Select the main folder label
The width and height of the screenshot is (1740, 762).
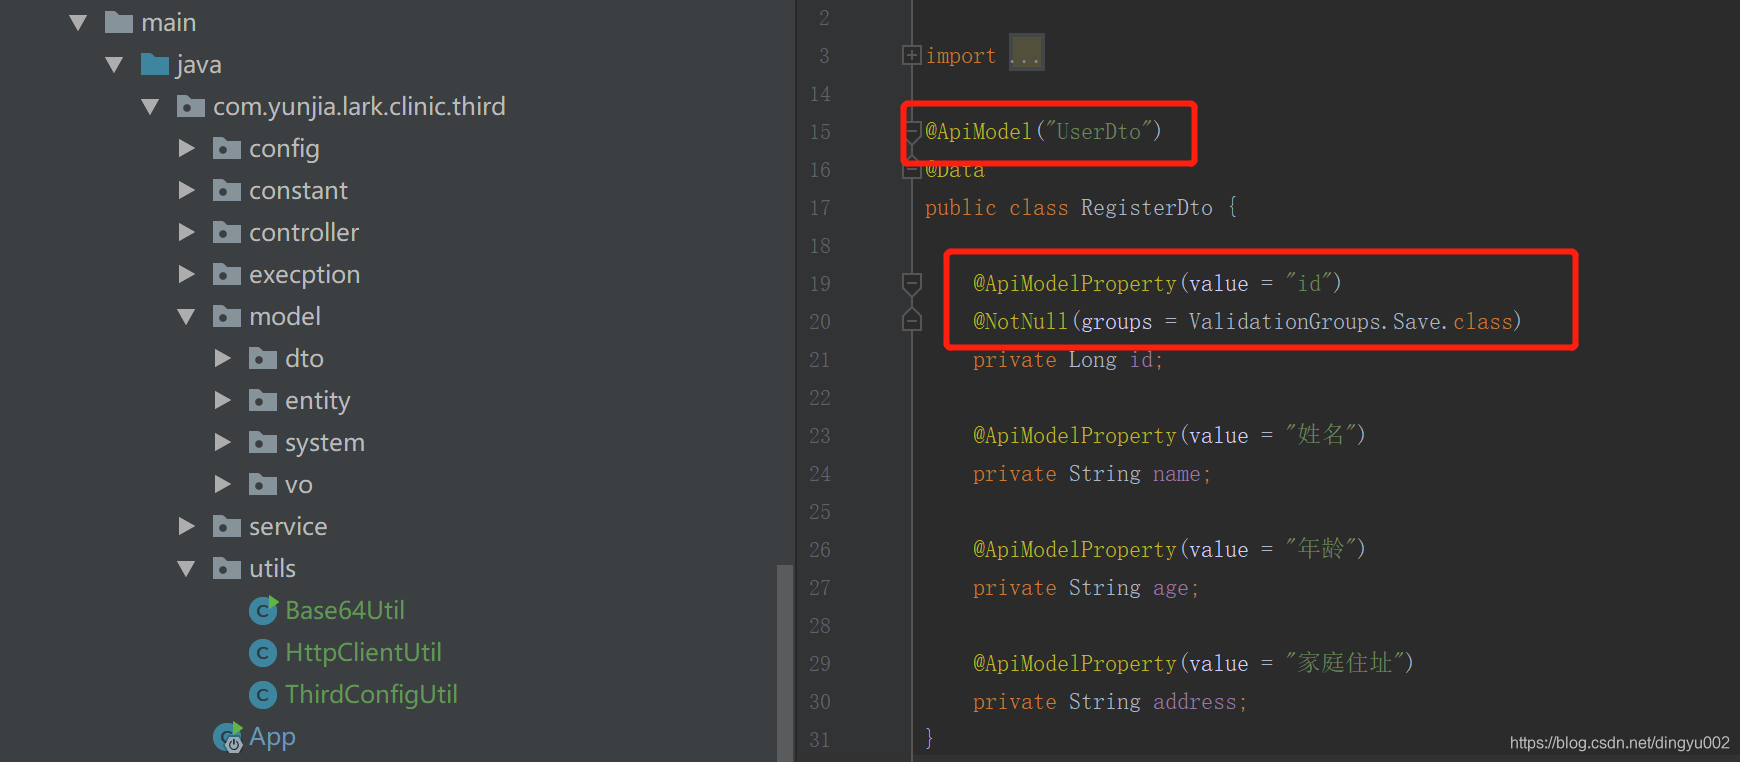(169, 22)
